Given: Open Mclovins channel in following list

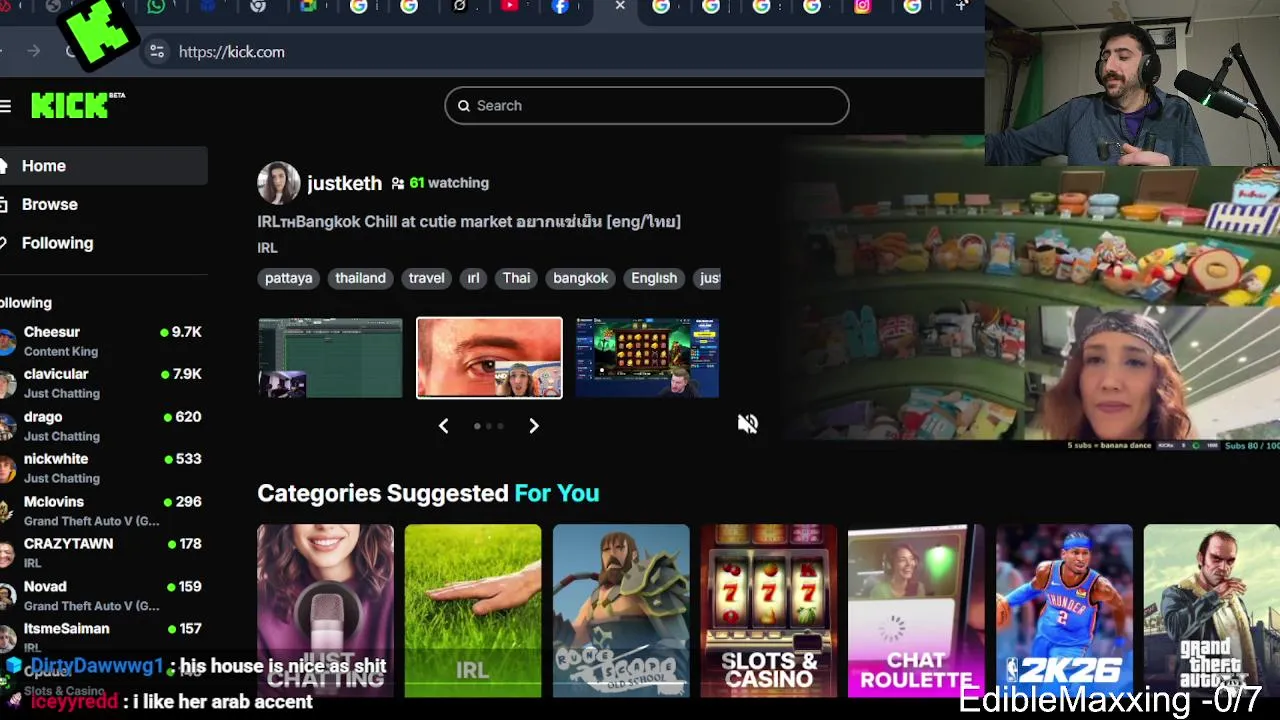Looking at the screenshot, I should tap(103, 511).
